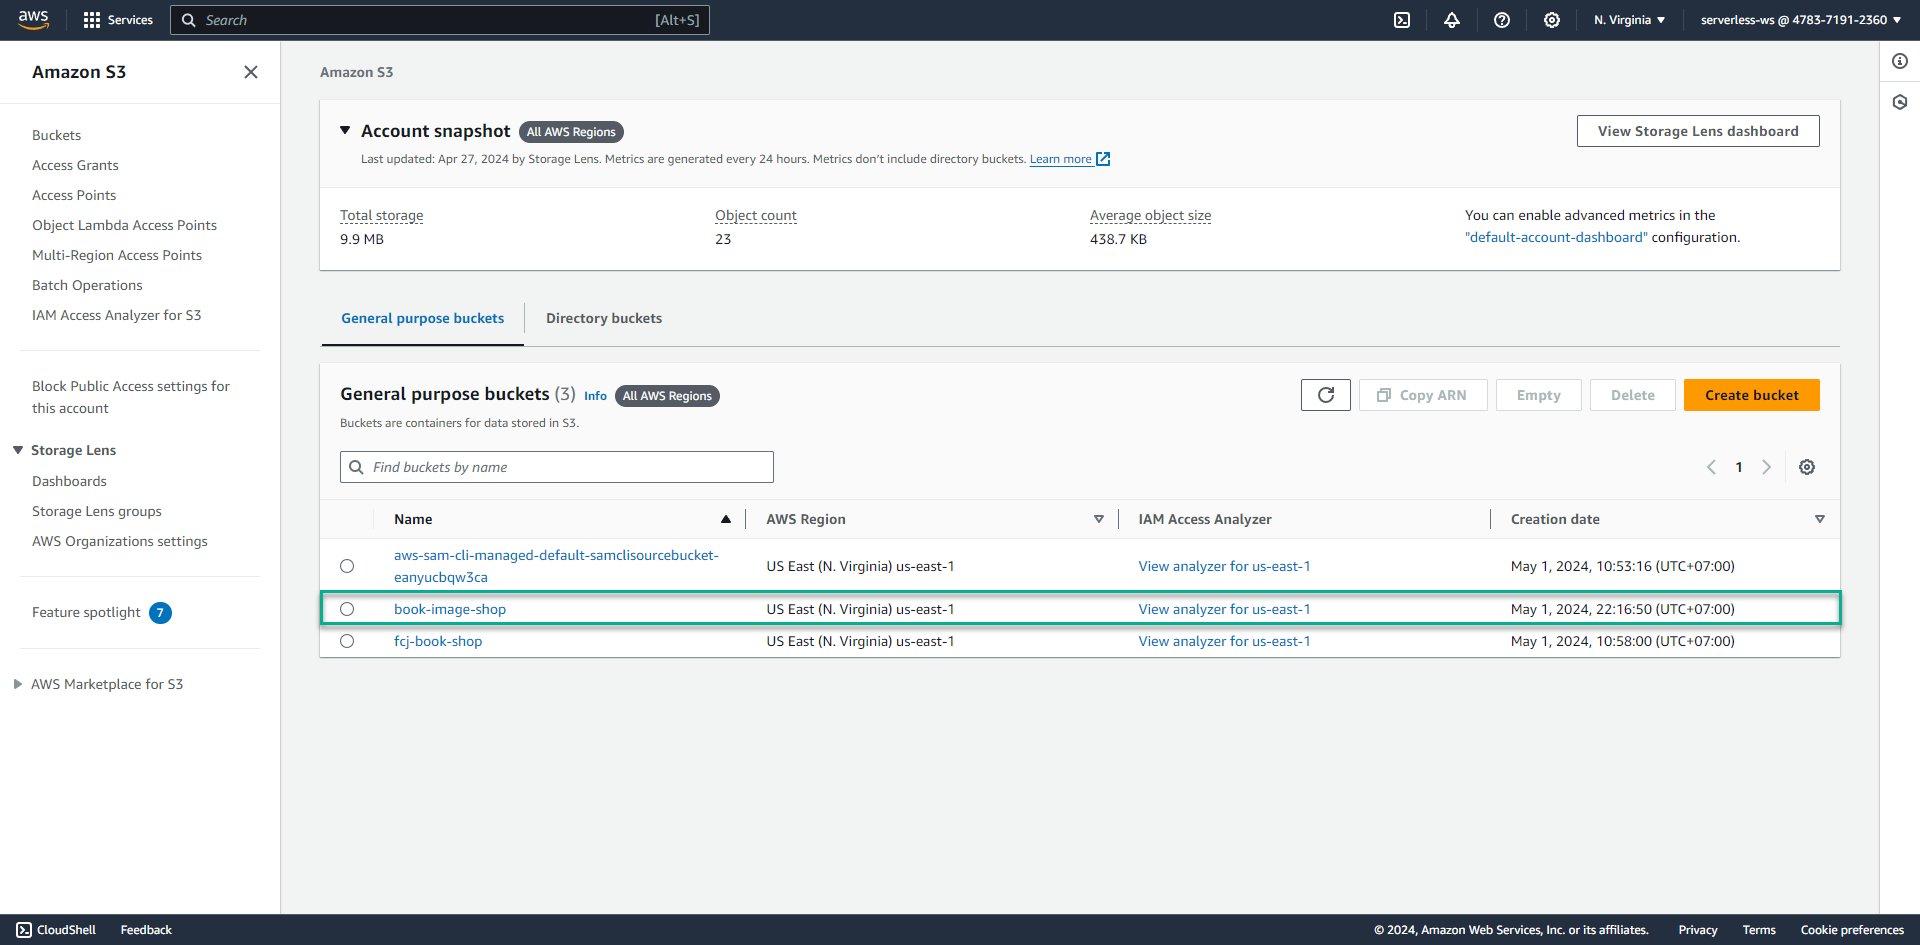
Task: Click the Privacy link in footer
Action: click(x=1698, y=930)
